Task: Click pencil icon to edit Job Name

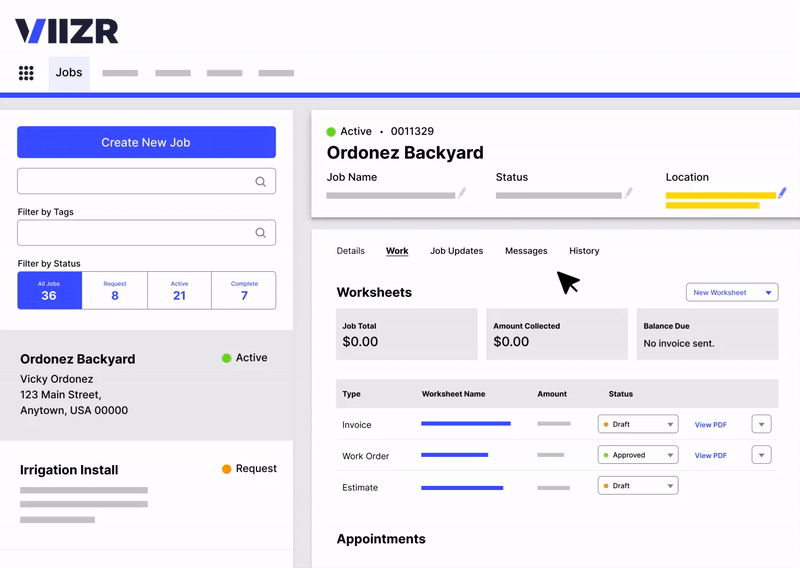Action: click(462, 193)
